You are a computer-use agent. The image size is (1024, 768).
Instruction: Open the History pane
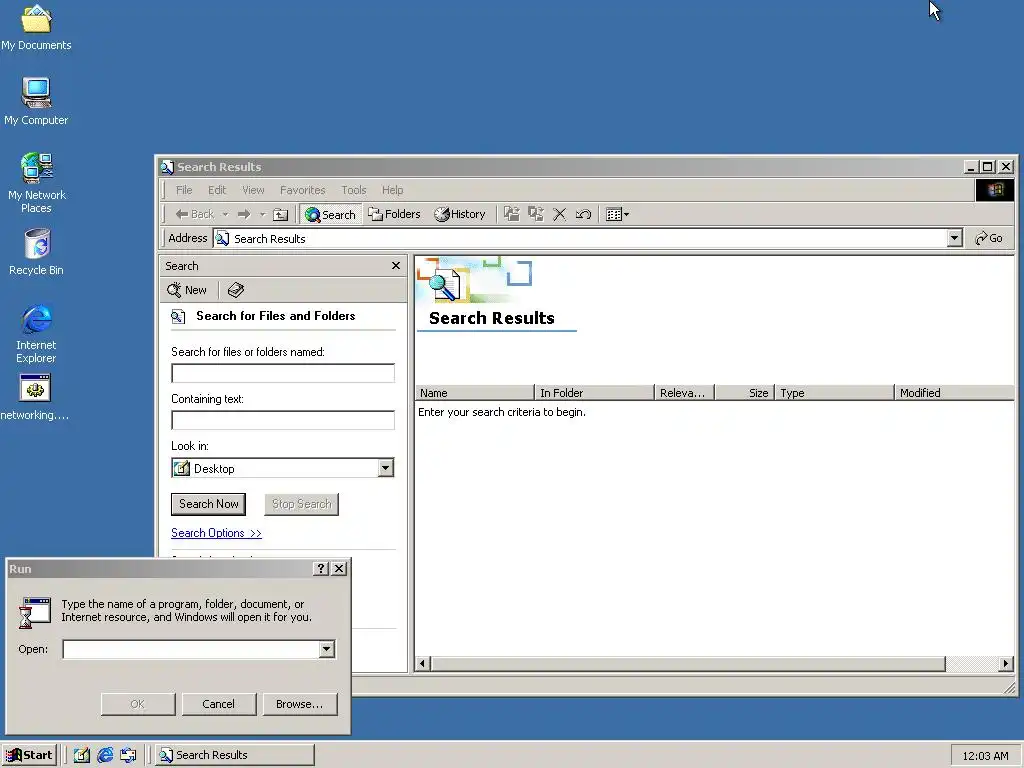pos(460,214)
